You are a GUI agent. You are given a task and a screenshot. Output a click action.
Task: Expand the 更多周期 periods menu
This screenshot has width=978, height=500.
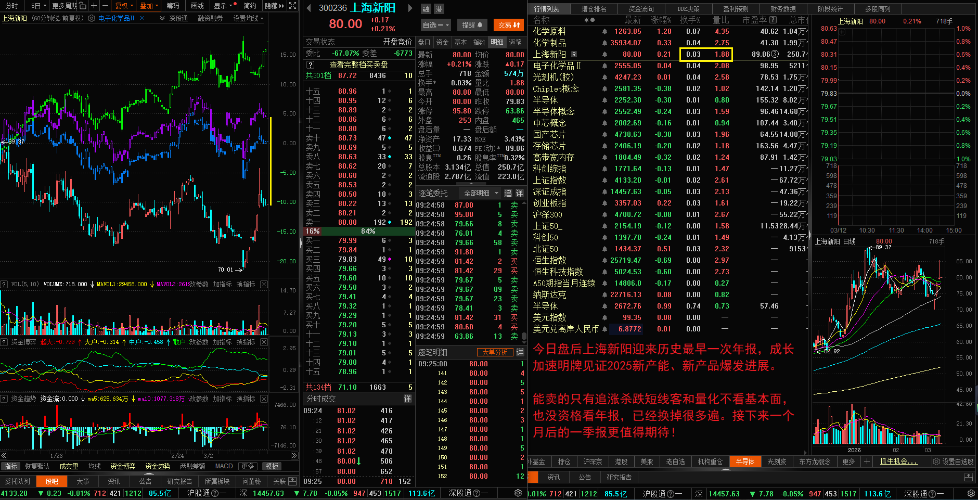coord(64,6)
